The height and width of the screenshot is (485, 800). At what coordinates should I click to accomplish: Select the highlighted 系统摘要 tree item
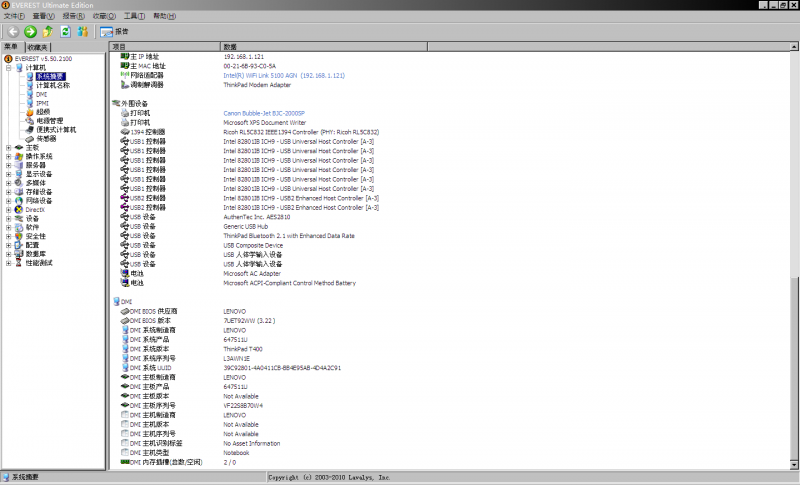pos(50,76)
